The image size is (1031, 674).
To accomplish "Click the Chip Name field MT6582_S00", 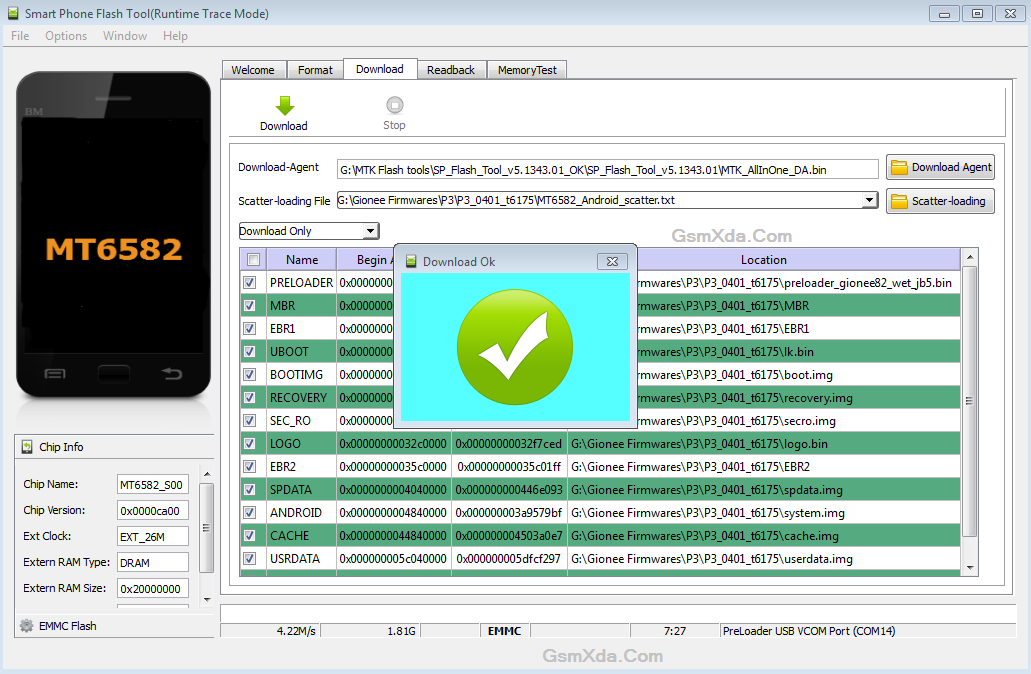I will [153, 485].
